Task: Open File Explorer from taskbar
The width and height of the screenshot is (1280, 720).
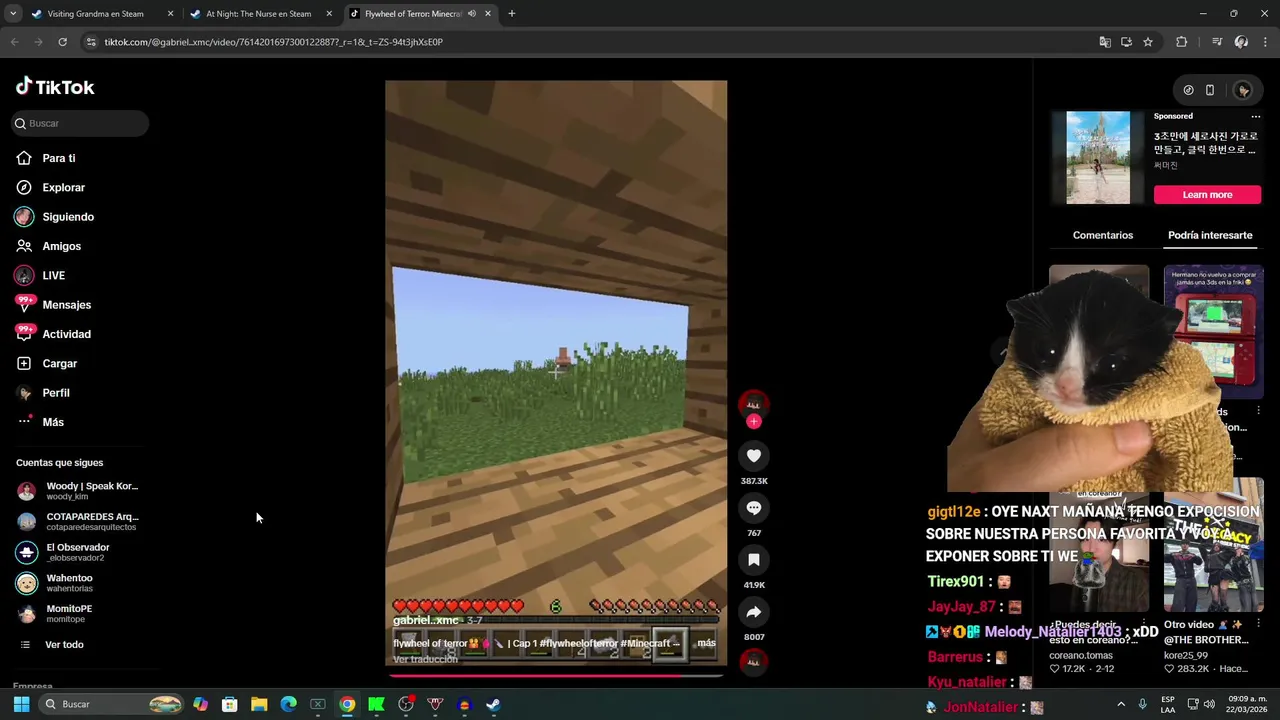Action: [259, 704]
